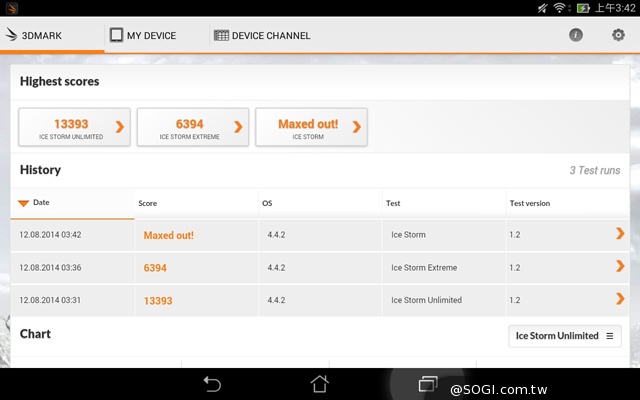
Task: Switch to the Device Channel tab
Action: [262, 35]
